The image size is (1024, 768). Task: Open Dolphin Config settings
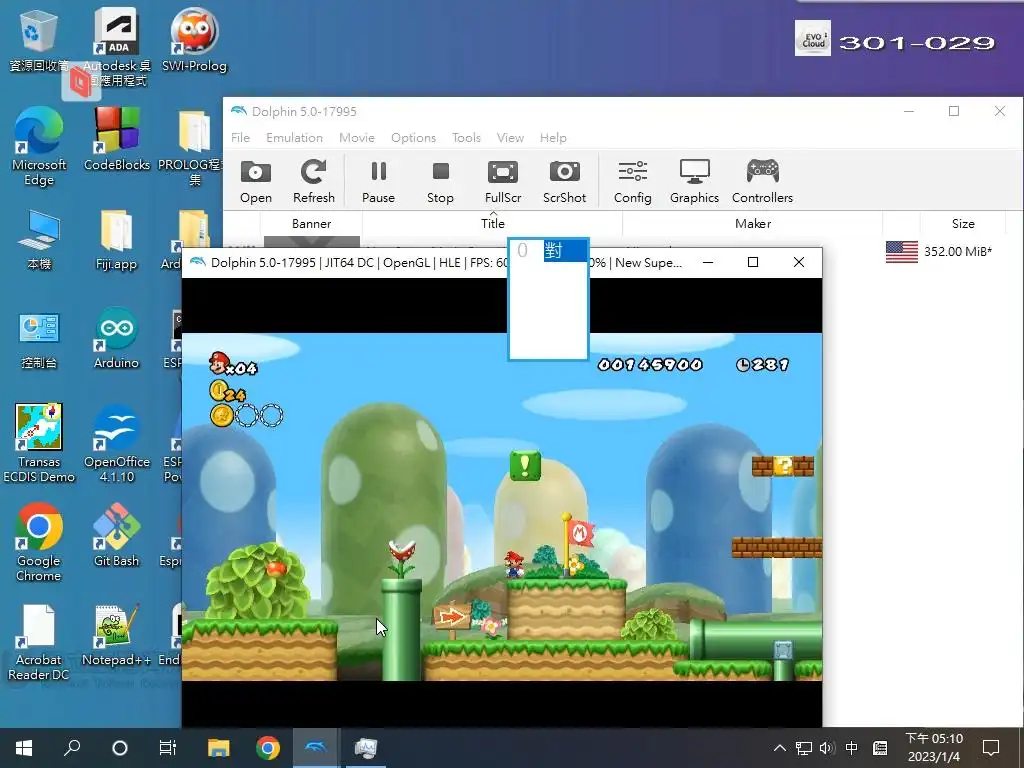(x=632, y=182)
